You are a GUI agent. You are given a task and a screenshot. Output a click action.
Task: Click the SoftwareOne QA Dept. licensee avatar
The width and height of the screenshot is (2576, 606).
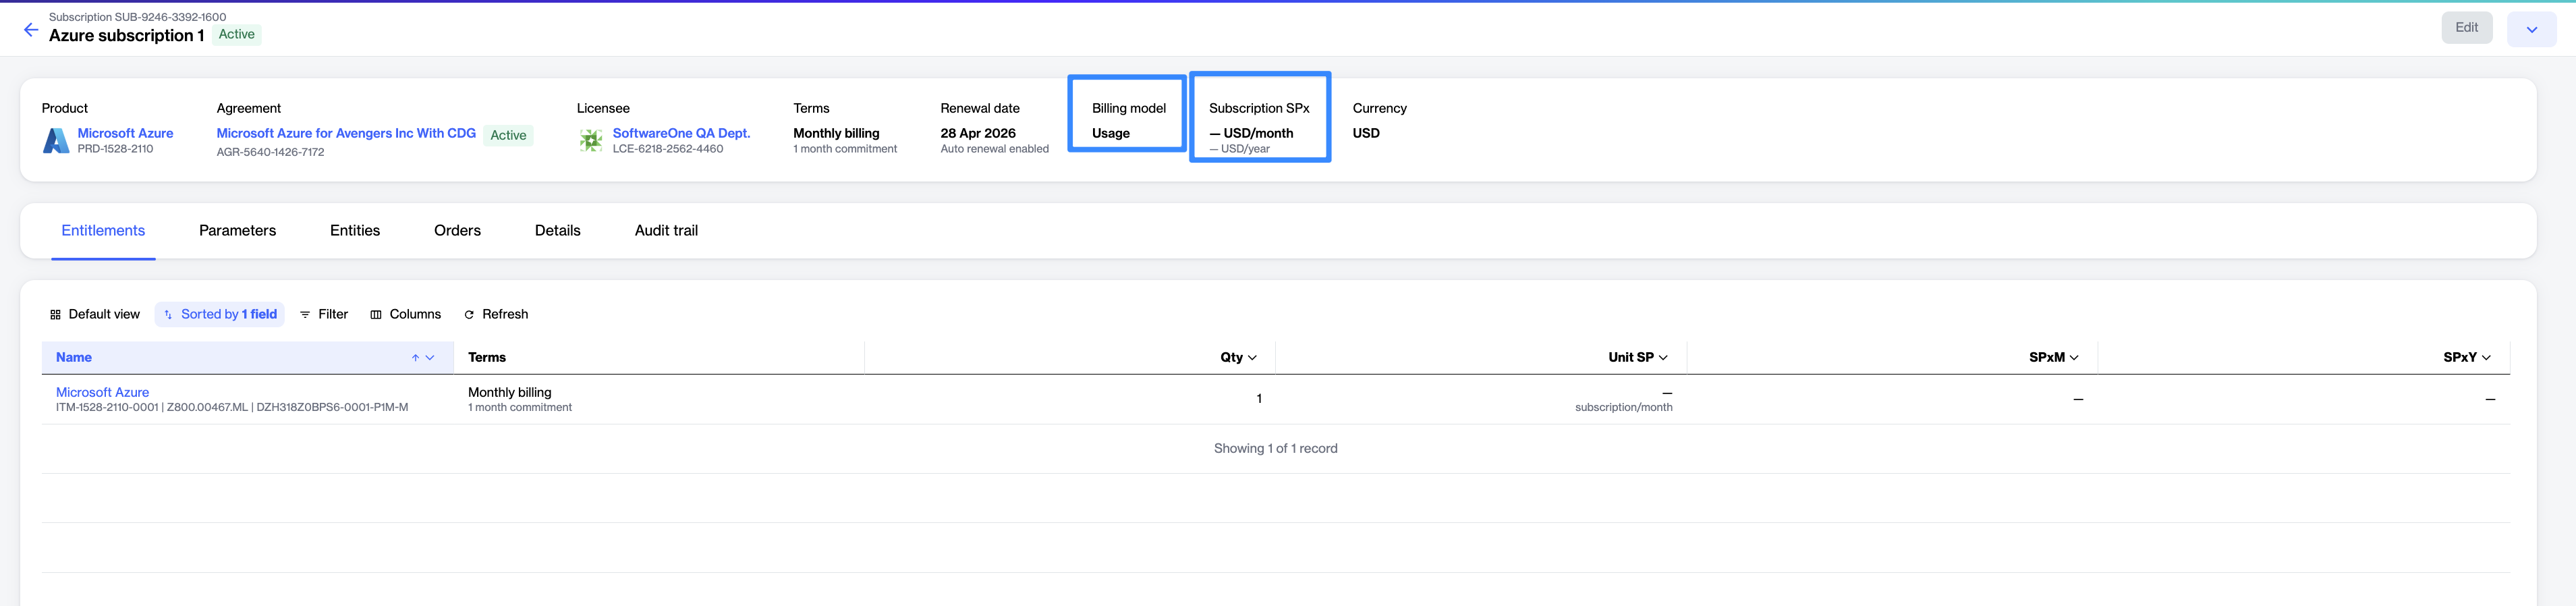point(591,141)
